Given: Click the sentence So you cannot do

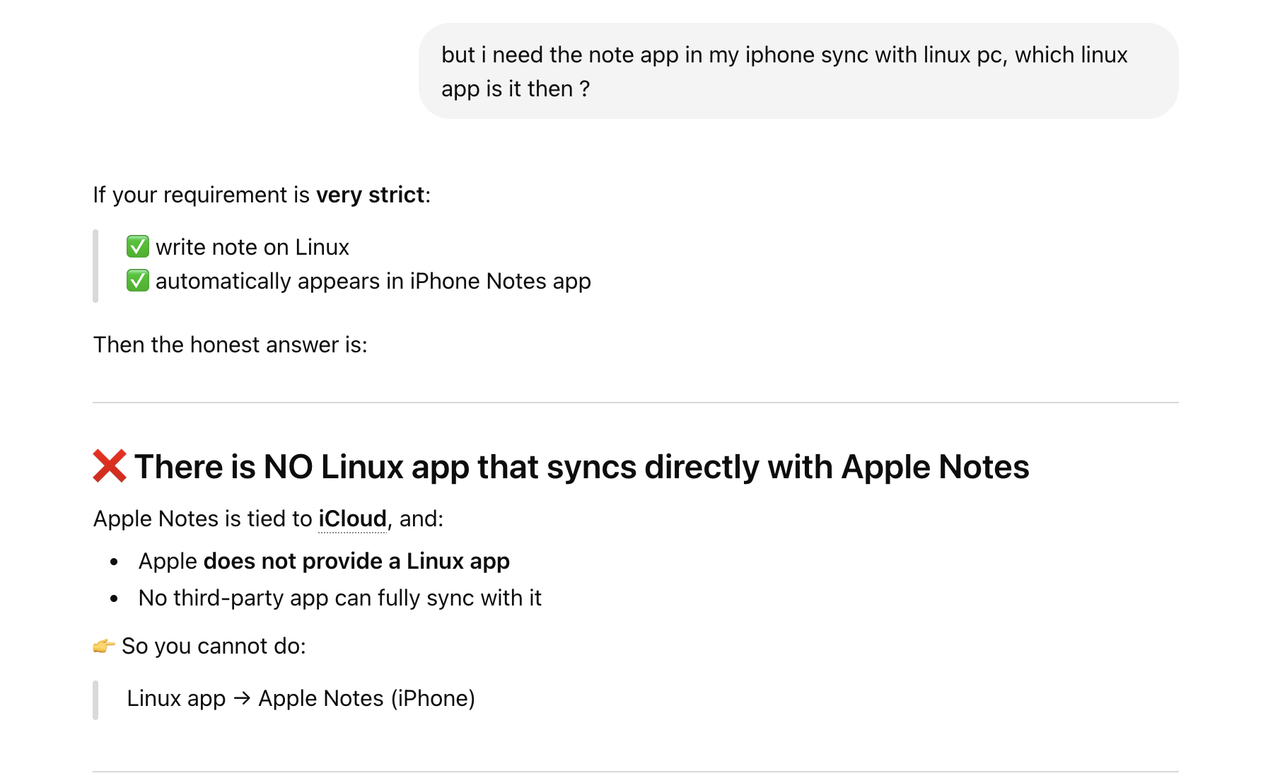Looking at the screenshot, I should (214, 646).
